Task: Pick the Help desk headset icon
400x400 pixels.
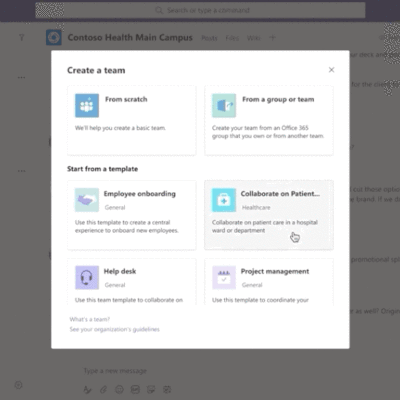Action: [x=87, y=277]
